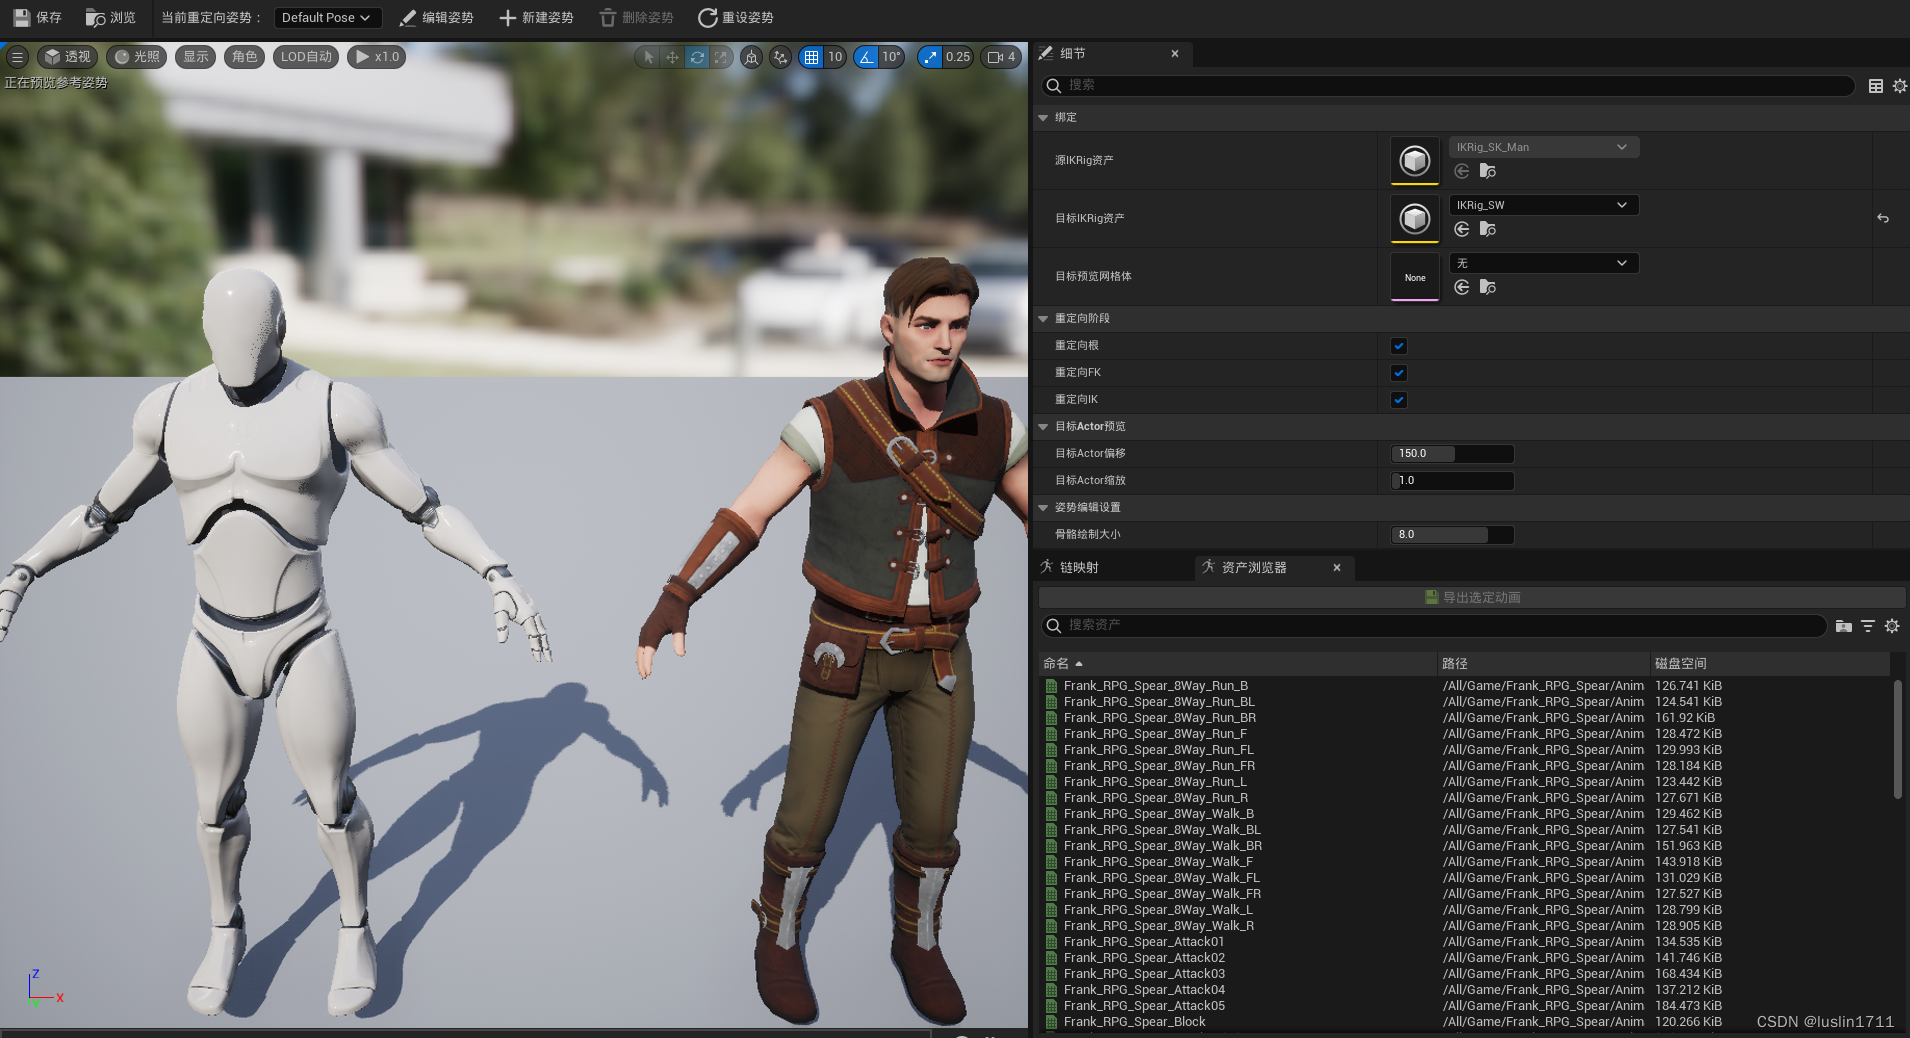Collapse the 姿势编辑设置 section
Image resolution: width=1910 pixels, height=1038 pixels.
point(1043,508)
